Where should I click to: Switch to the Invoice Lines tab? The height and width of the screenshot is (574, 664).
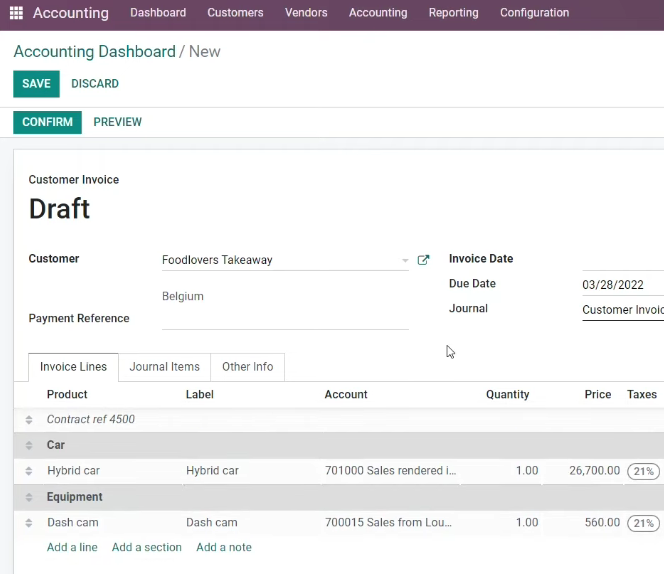point(73,367)
